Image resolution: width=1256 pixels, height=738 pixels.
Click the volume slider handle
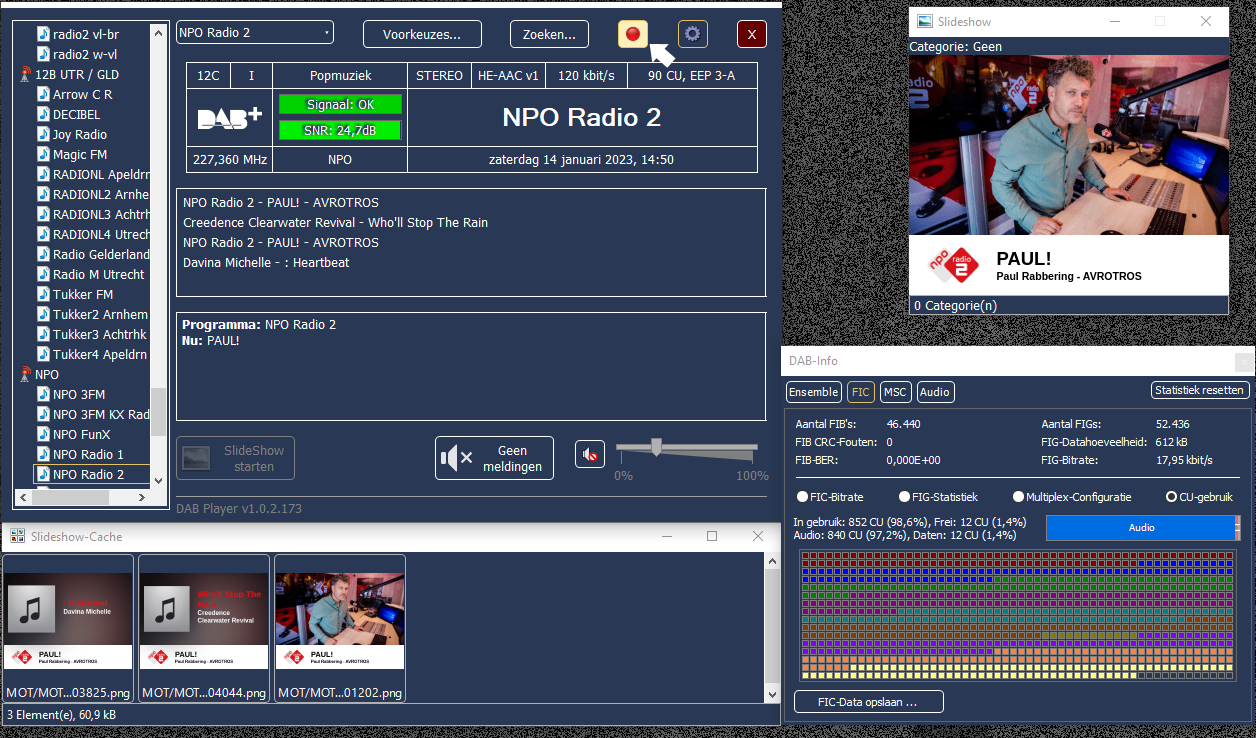point(656,447)
